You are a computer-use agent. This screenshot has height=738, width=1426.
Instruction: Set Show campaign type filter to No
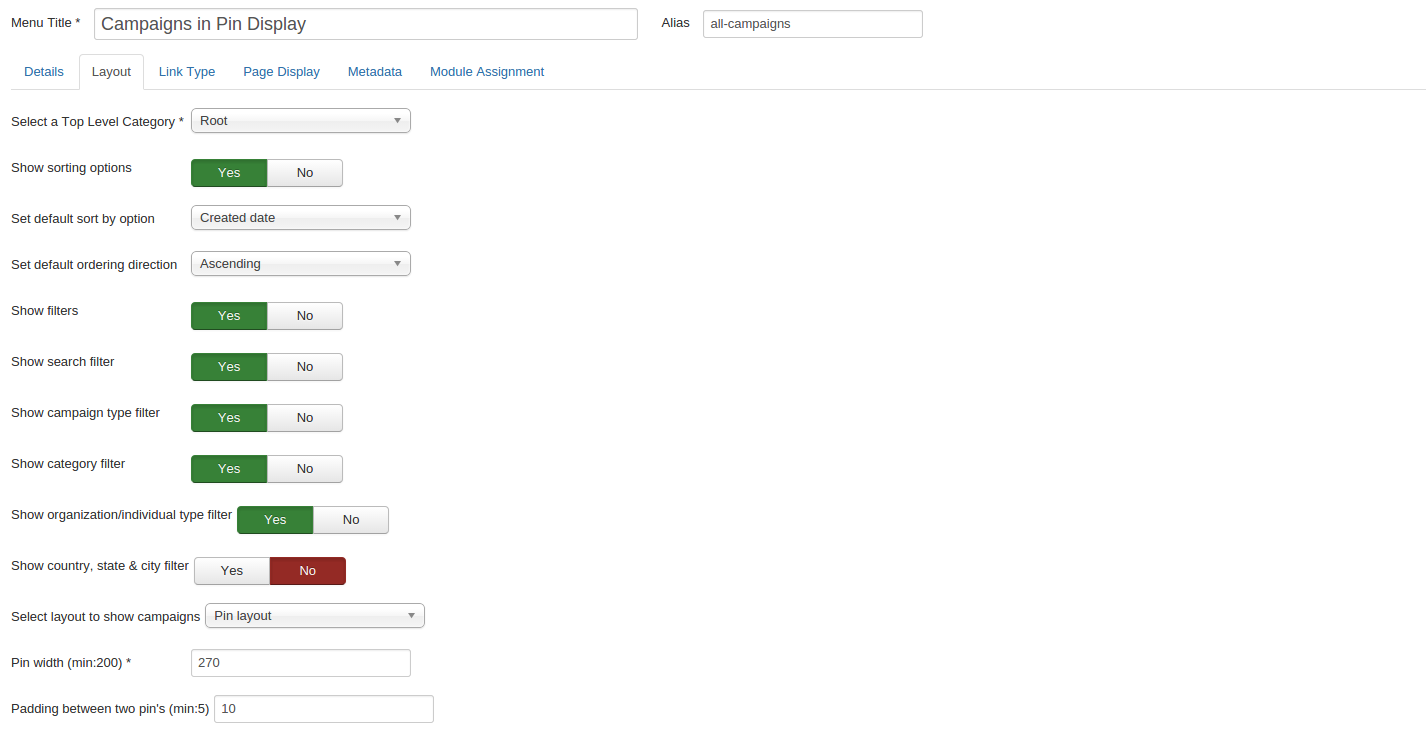coord(305,418)
